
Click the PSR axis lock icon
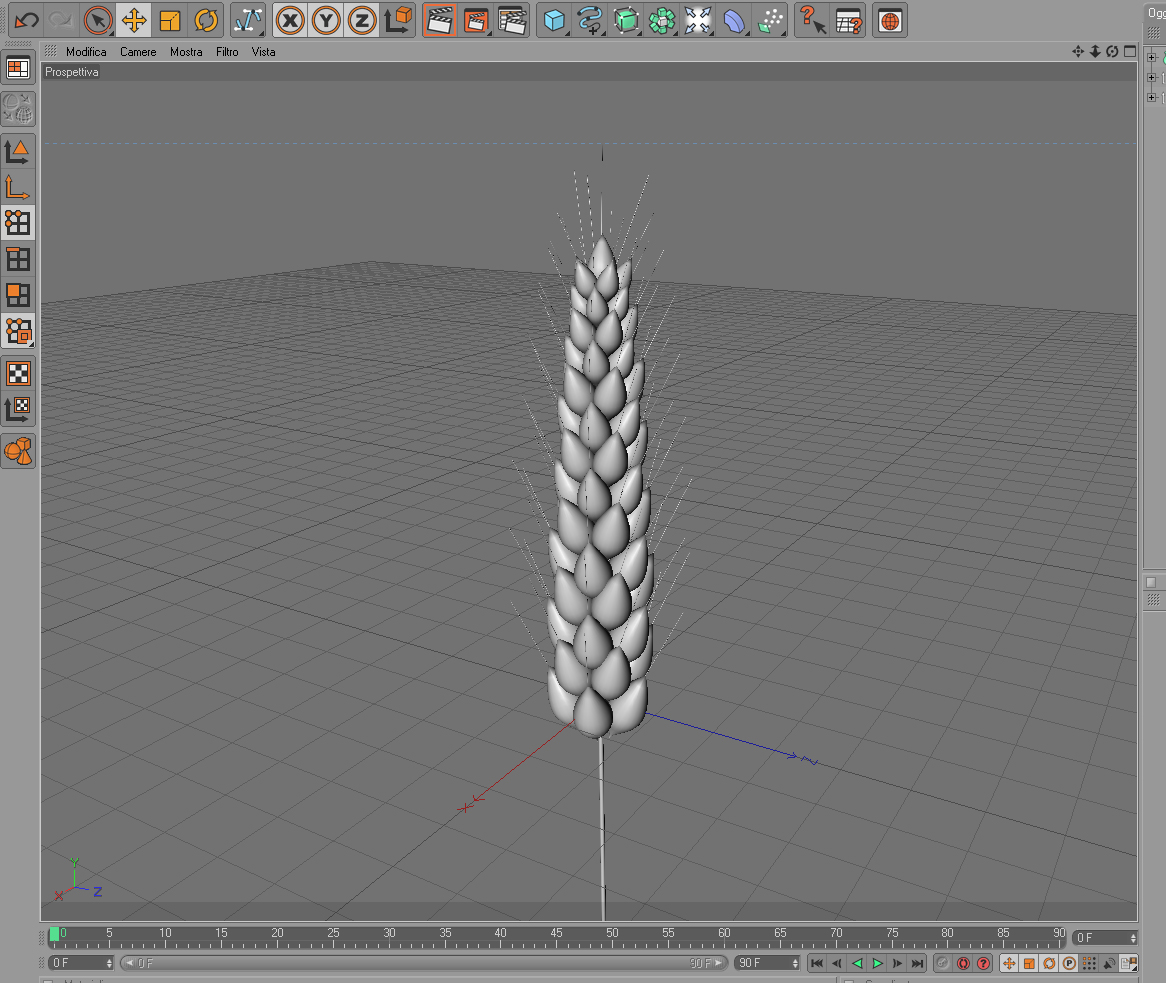[x=248, y=20]
